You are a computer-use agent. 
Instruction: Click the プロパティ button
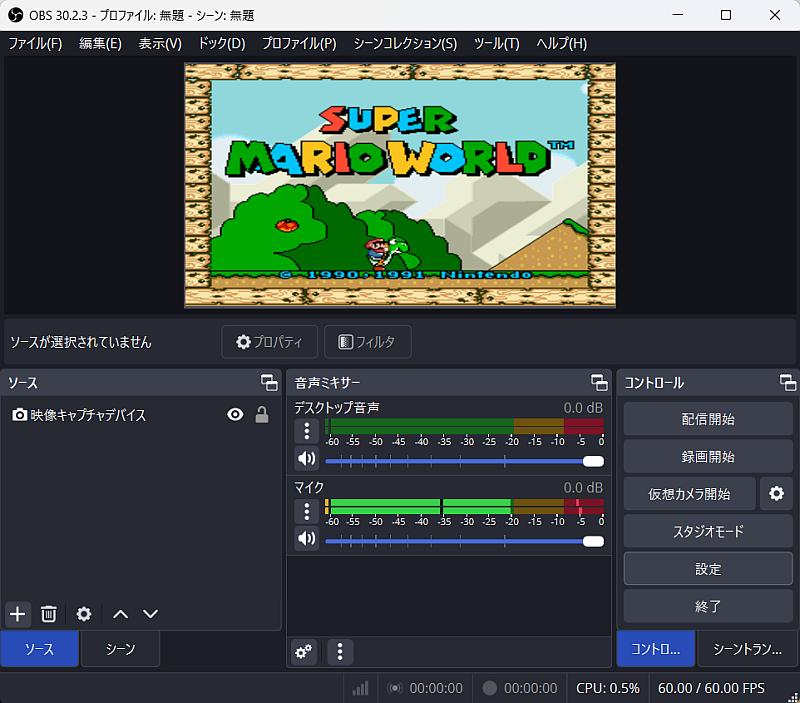[269, 341]
